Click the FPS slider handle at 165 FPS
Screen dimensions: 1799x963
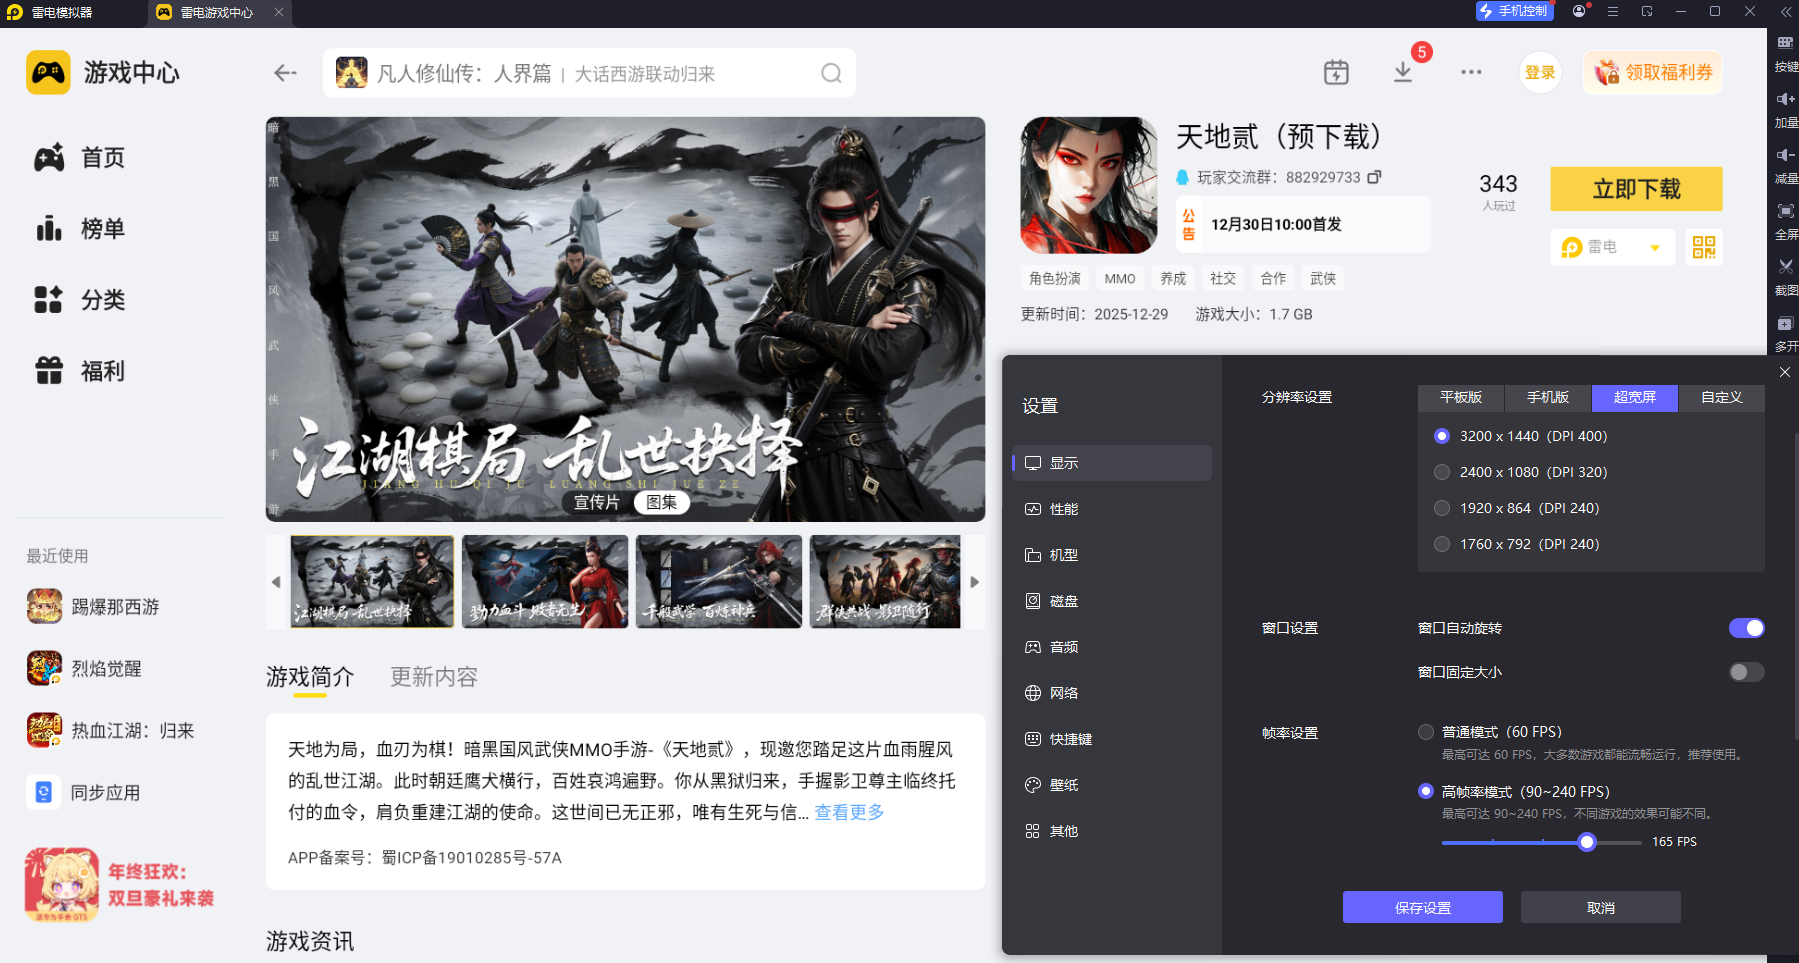(x=1587, y=842)
